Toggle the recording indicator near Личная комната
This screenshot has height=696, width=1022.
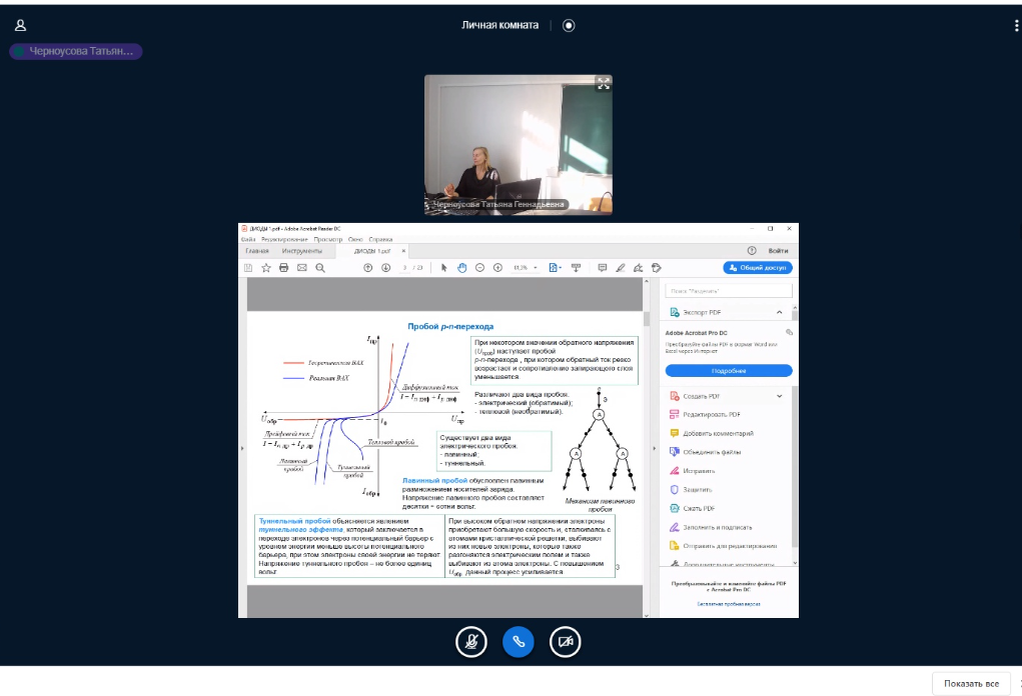tap(569, 25)
